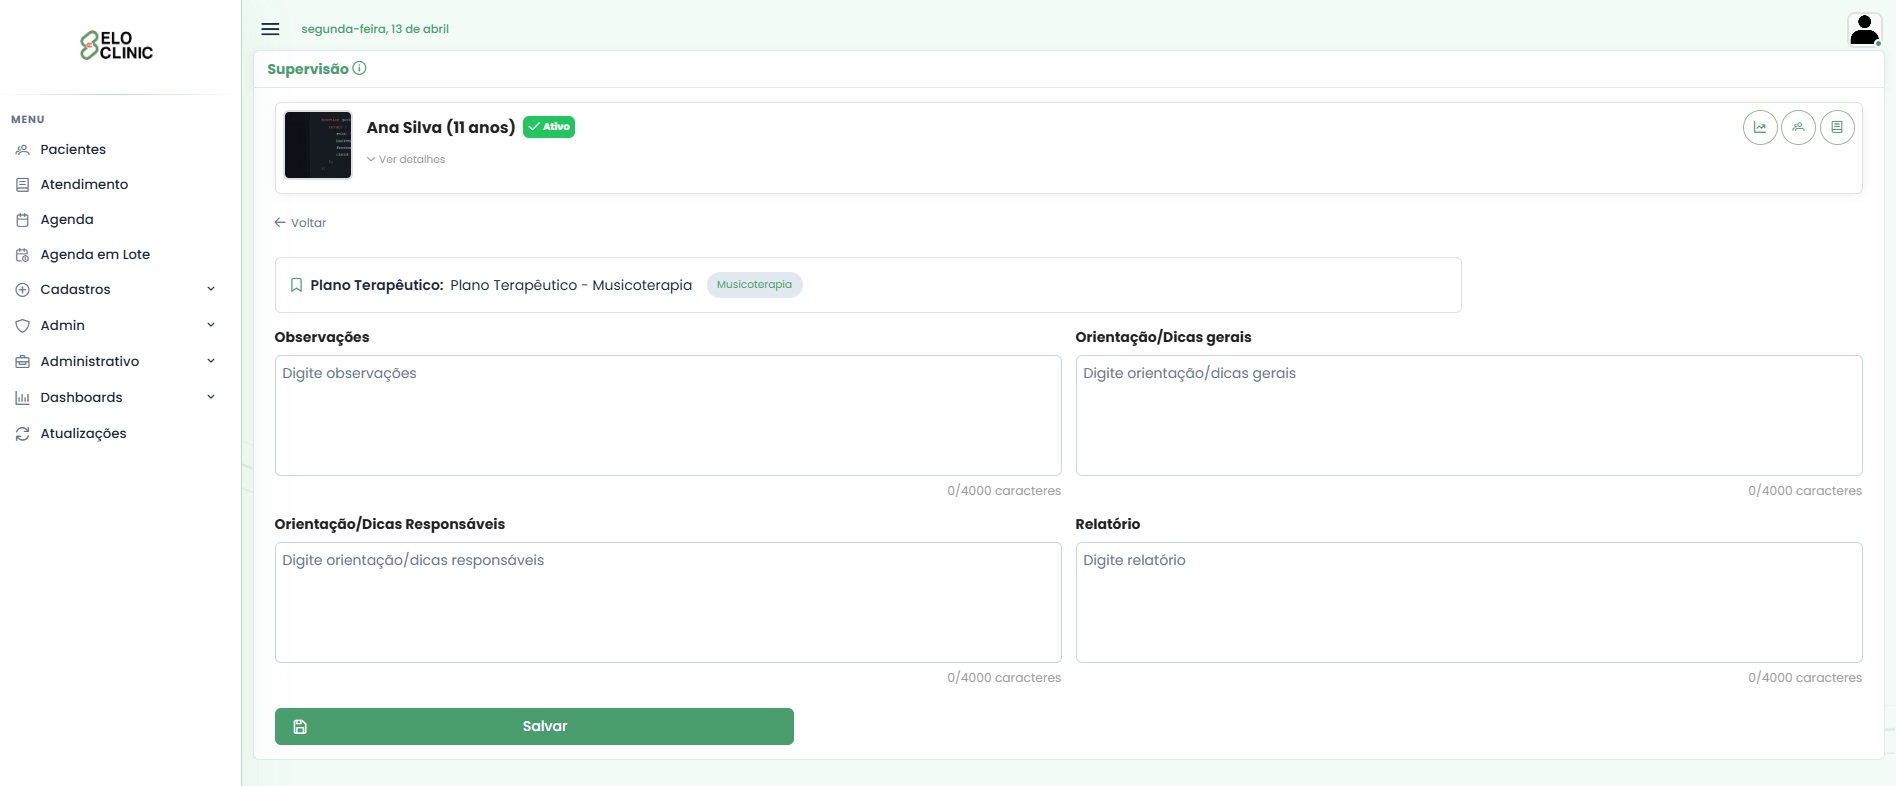The height and width of the screenshot is (786, 1896).
Task: Click Ana Silva's patient photo thumbnail
Action: (x=318, y=145)
